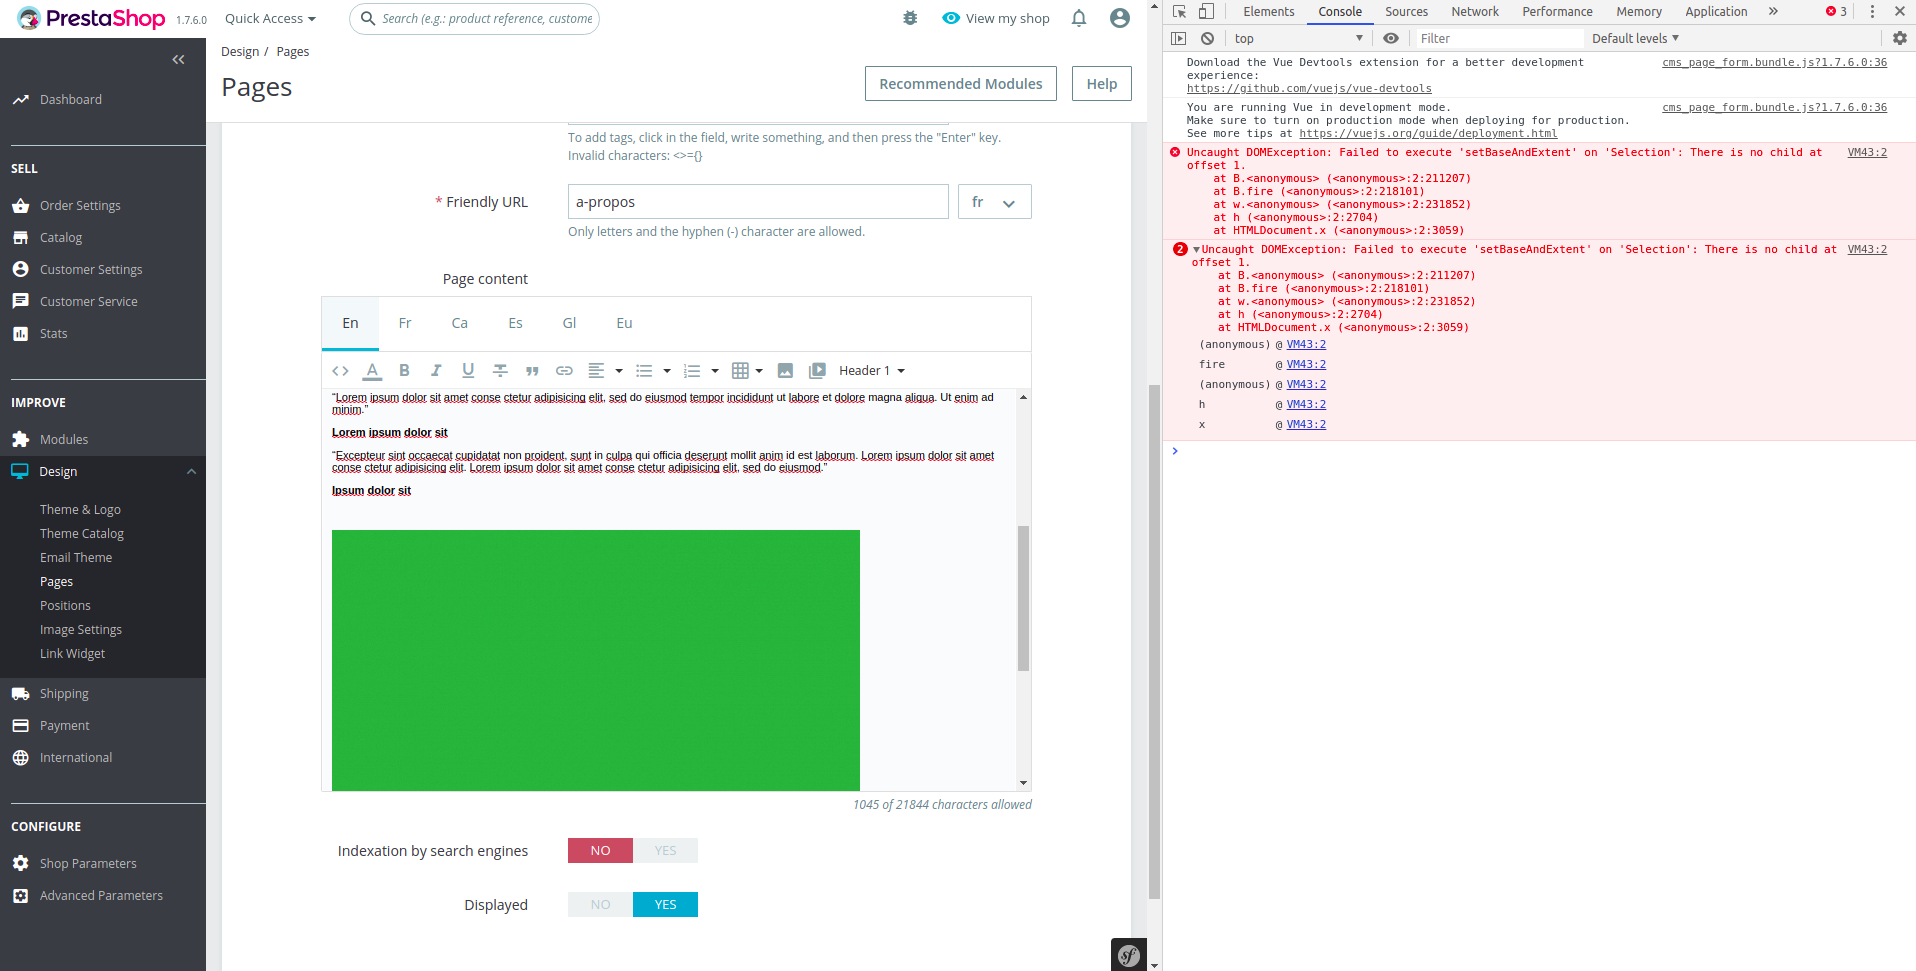
Task: Click Recommended Modules button
Action: [961, 84]
